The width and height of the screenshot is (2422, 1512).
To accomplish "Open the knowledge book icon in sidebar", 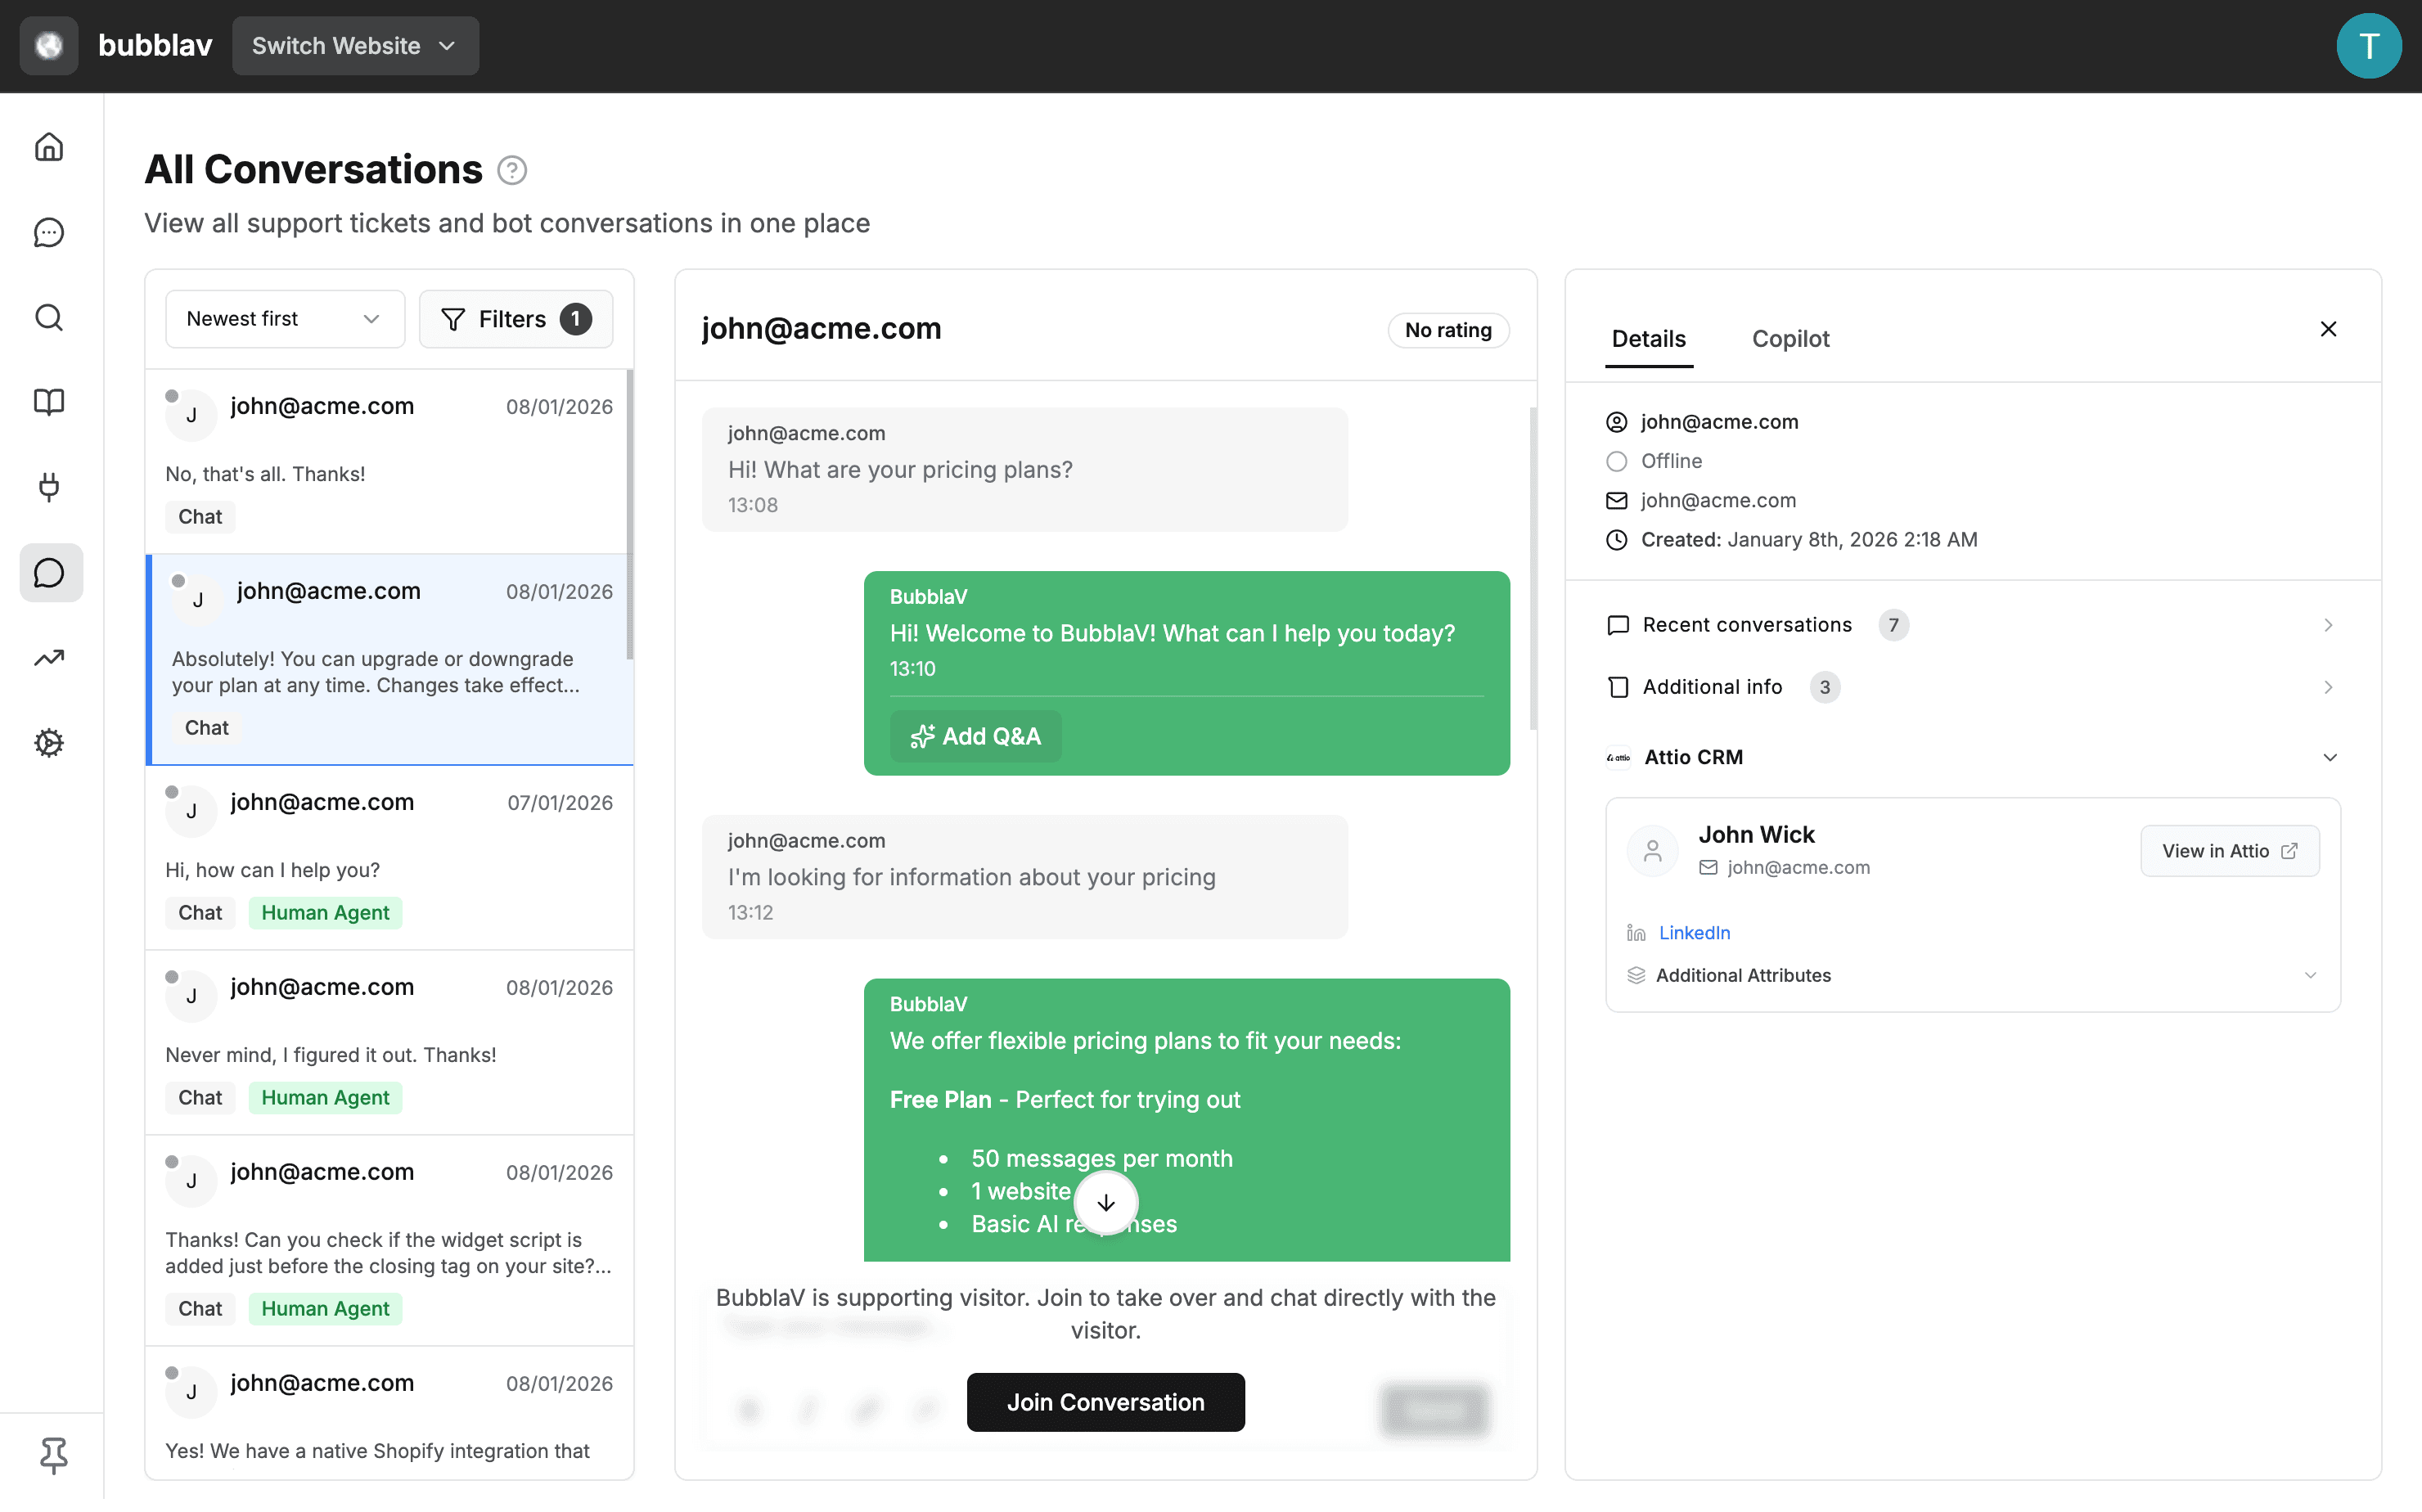I will [49, 403].
